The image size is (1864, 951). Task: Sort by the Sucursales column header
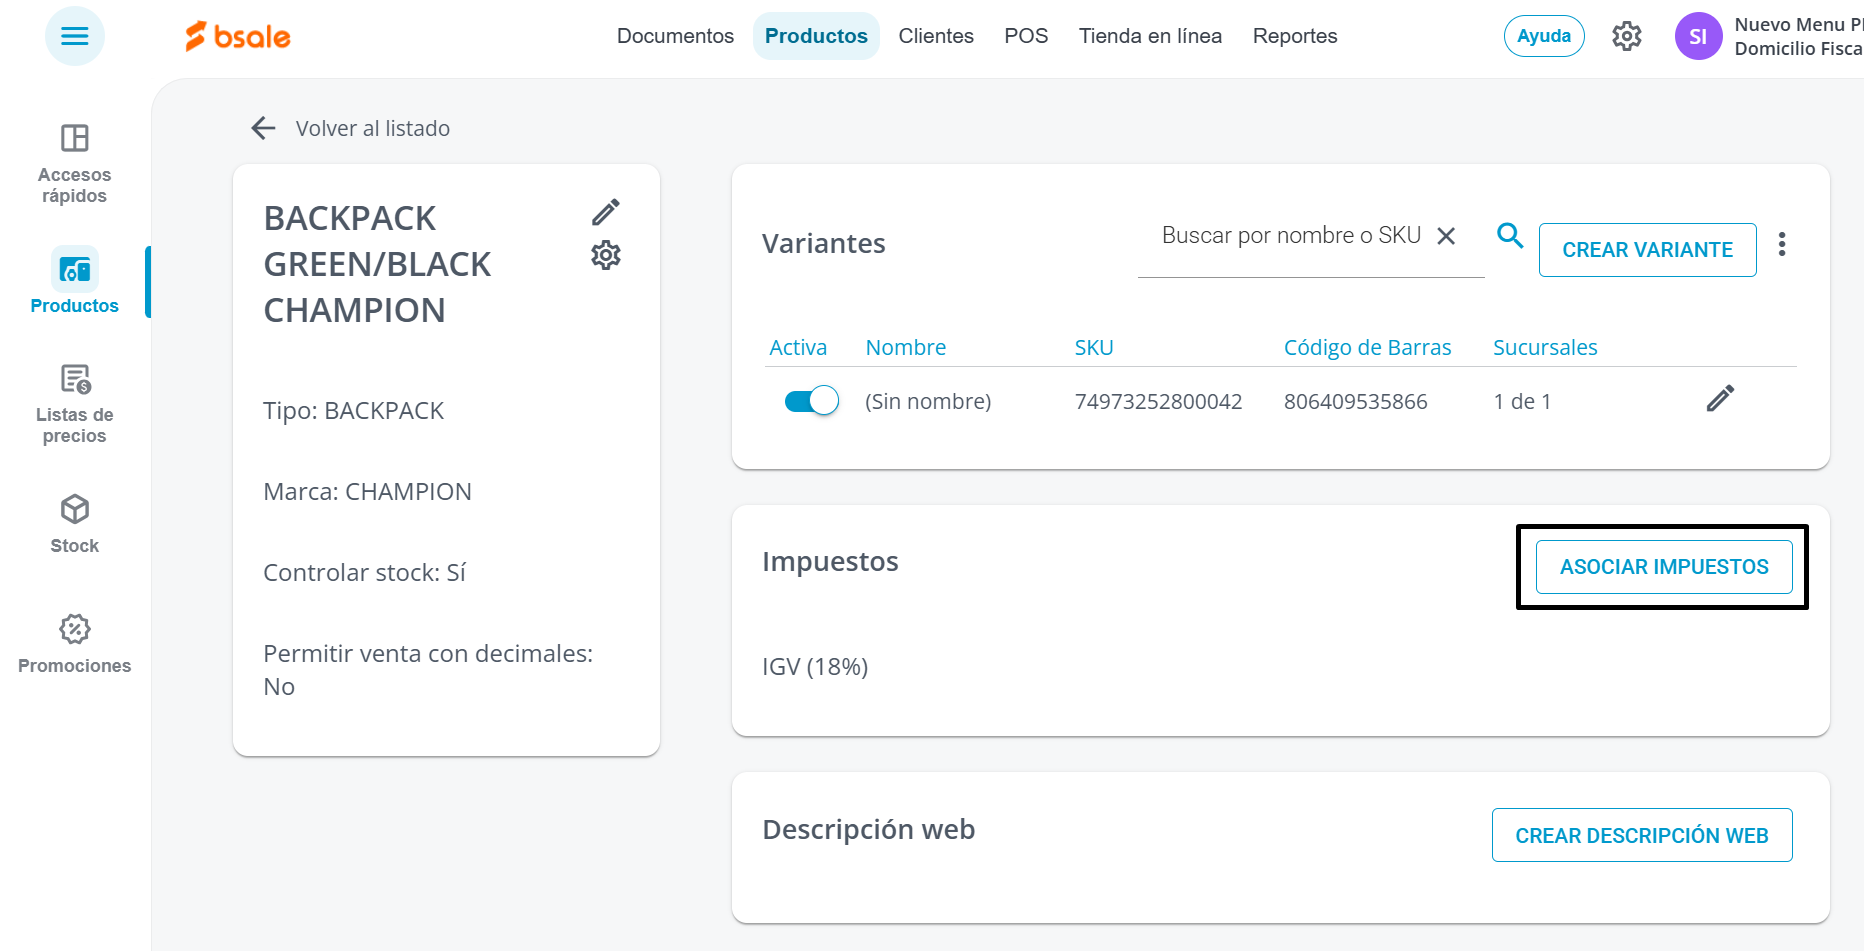click(1545, 347)
